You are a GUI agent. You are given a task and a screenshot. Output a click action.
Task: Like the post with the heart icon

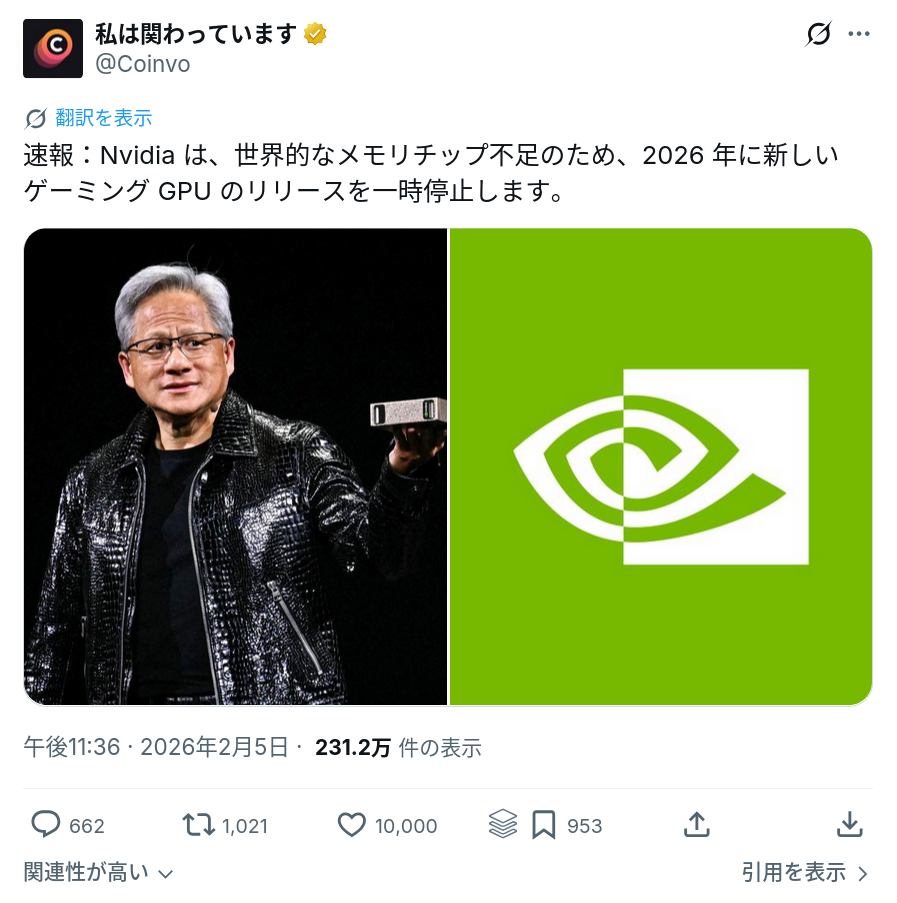tap(351, 825)
